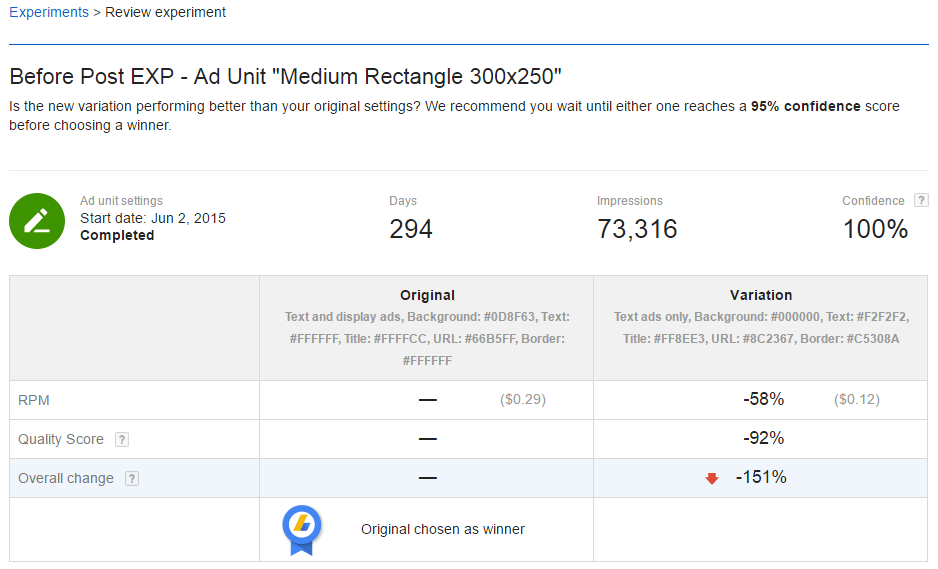Open the Quality Score help tooltip icon
This screenshot has width=938, height=569.
click(122, 439)
